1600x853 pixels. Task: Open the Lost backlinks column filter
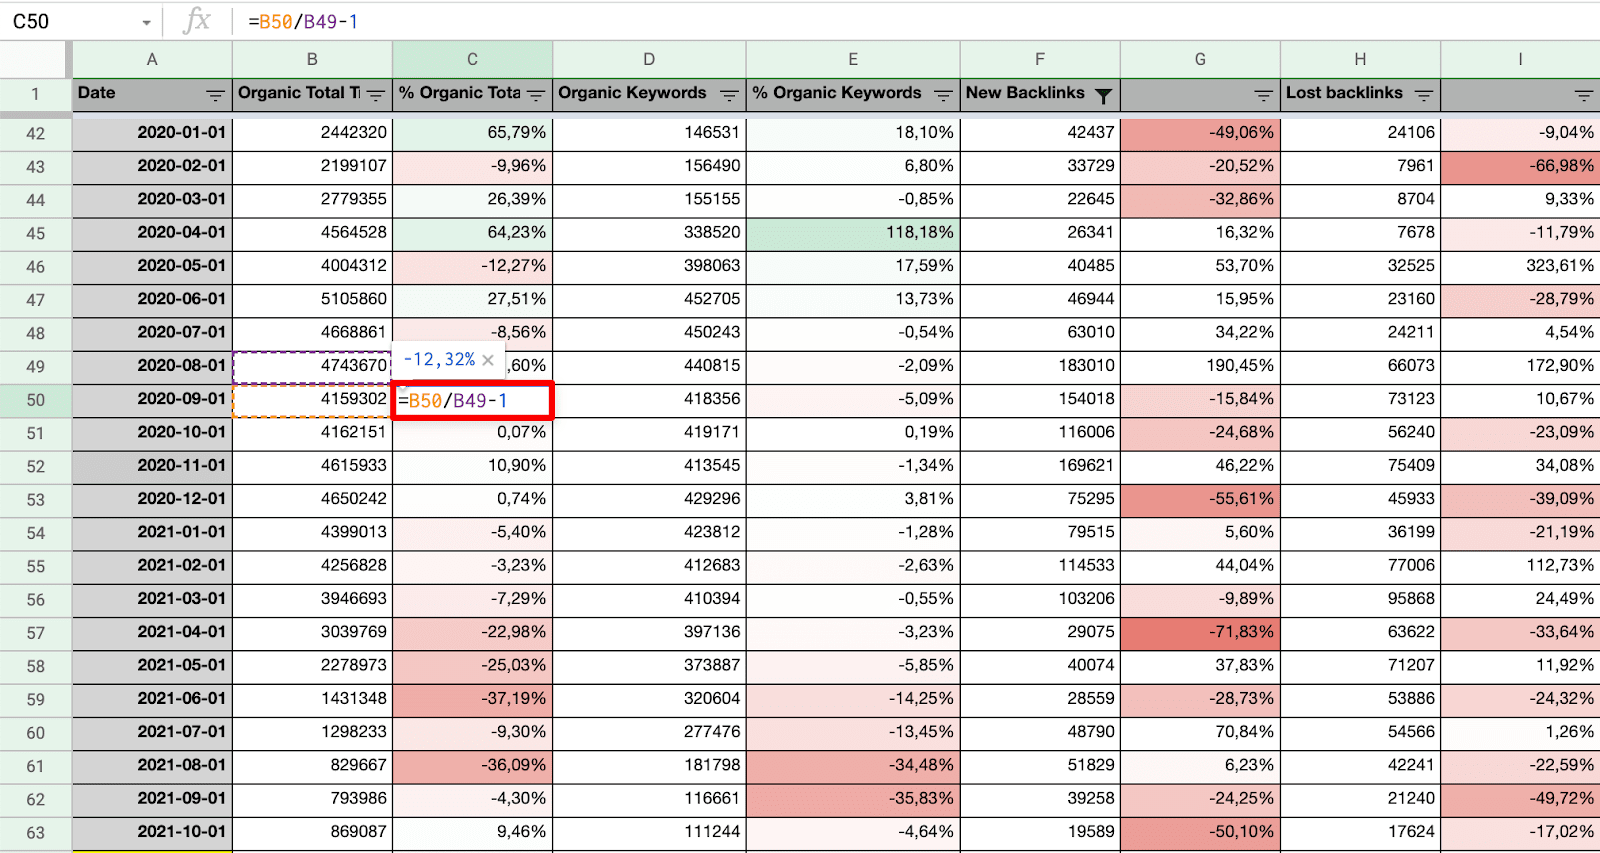tap(1424, 95)
